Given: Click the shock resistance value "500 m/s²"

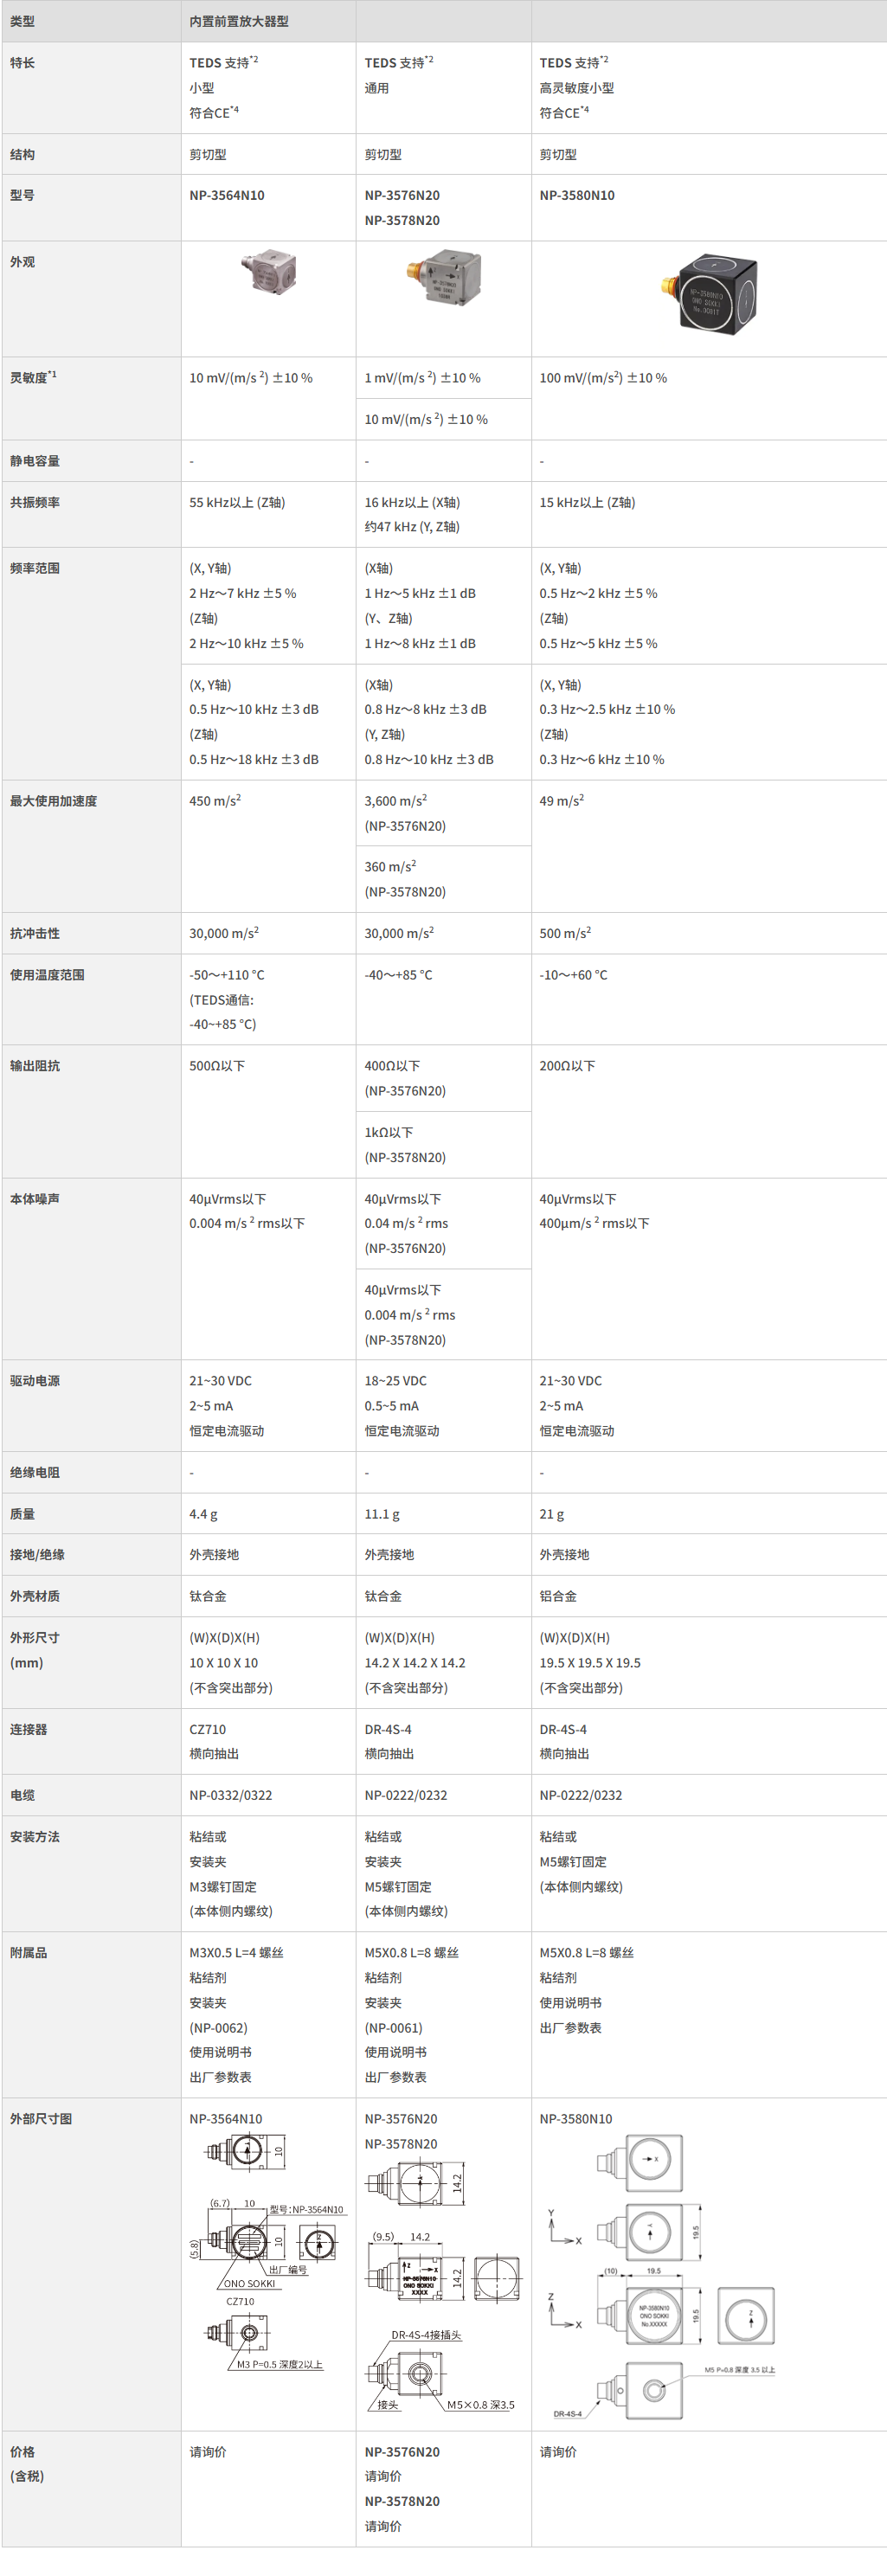Looking at the screenshot, I should (x=565, y=933).
